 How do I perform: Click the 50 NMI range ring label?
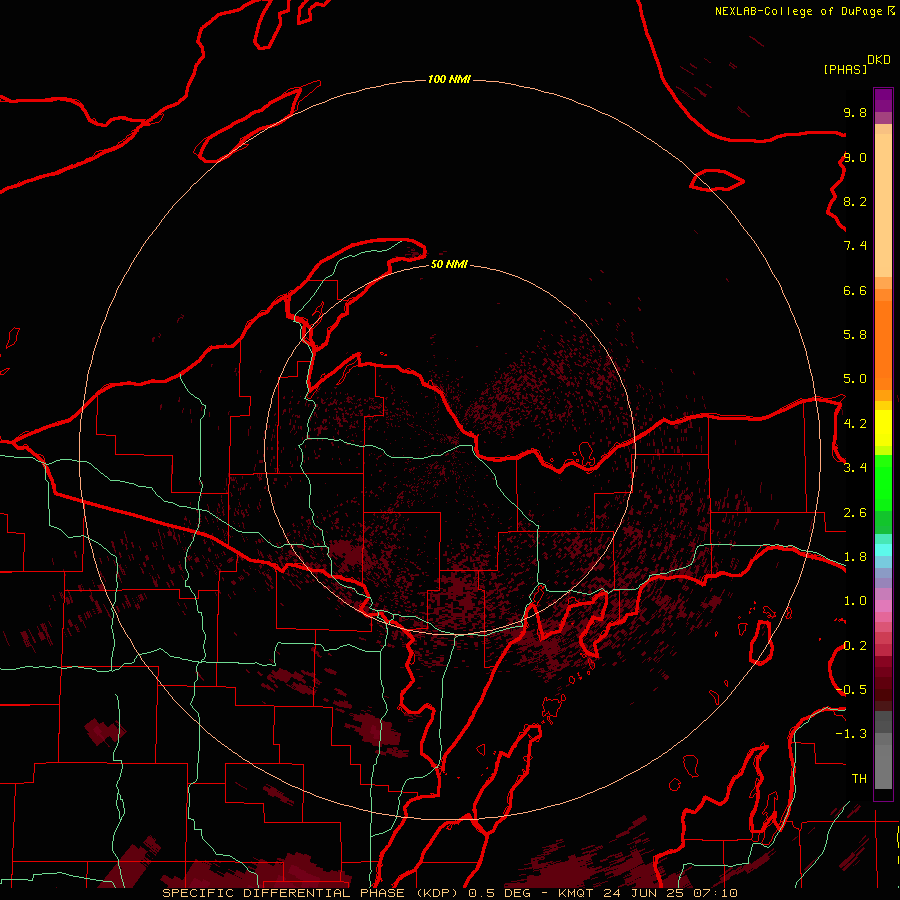click(449, 264)
